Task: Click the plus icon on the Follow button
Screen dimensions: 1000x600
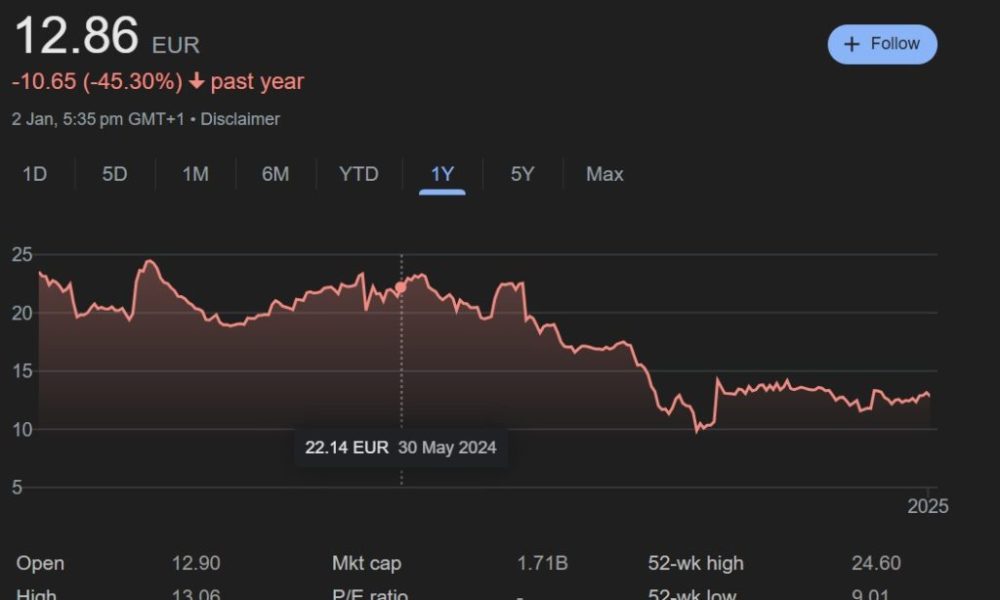Action: (x=851, y=44)
